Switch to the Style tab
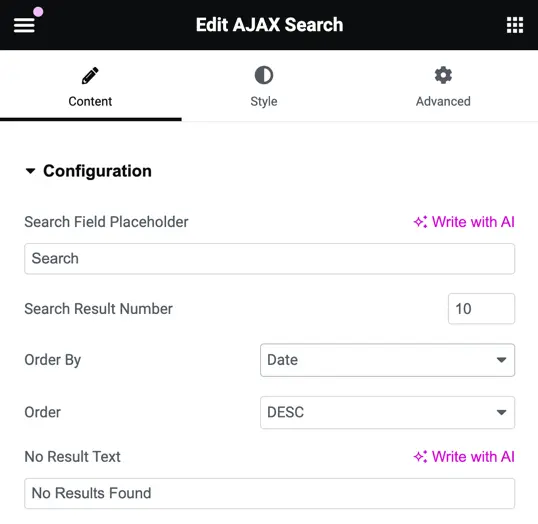 coord(264,87)
